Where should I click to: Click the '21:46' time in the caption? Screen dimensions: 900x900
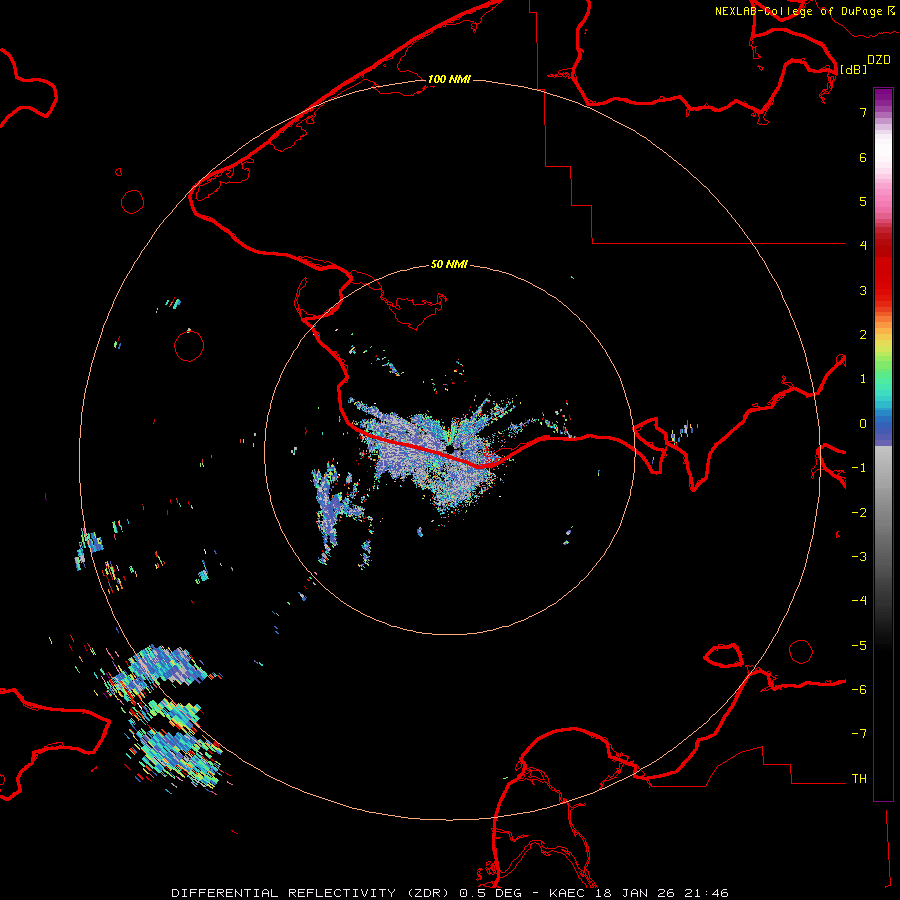click(707, 893)
